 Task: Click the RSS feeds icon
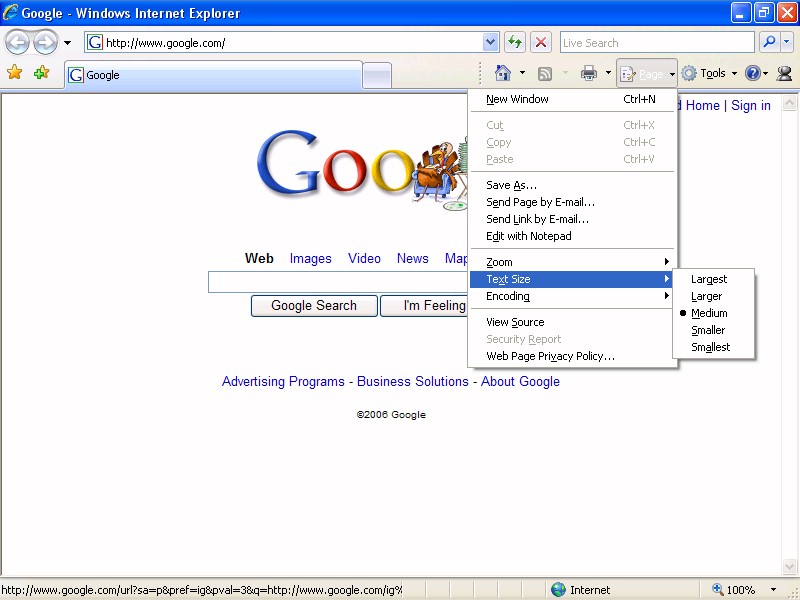tap(545, 74)
